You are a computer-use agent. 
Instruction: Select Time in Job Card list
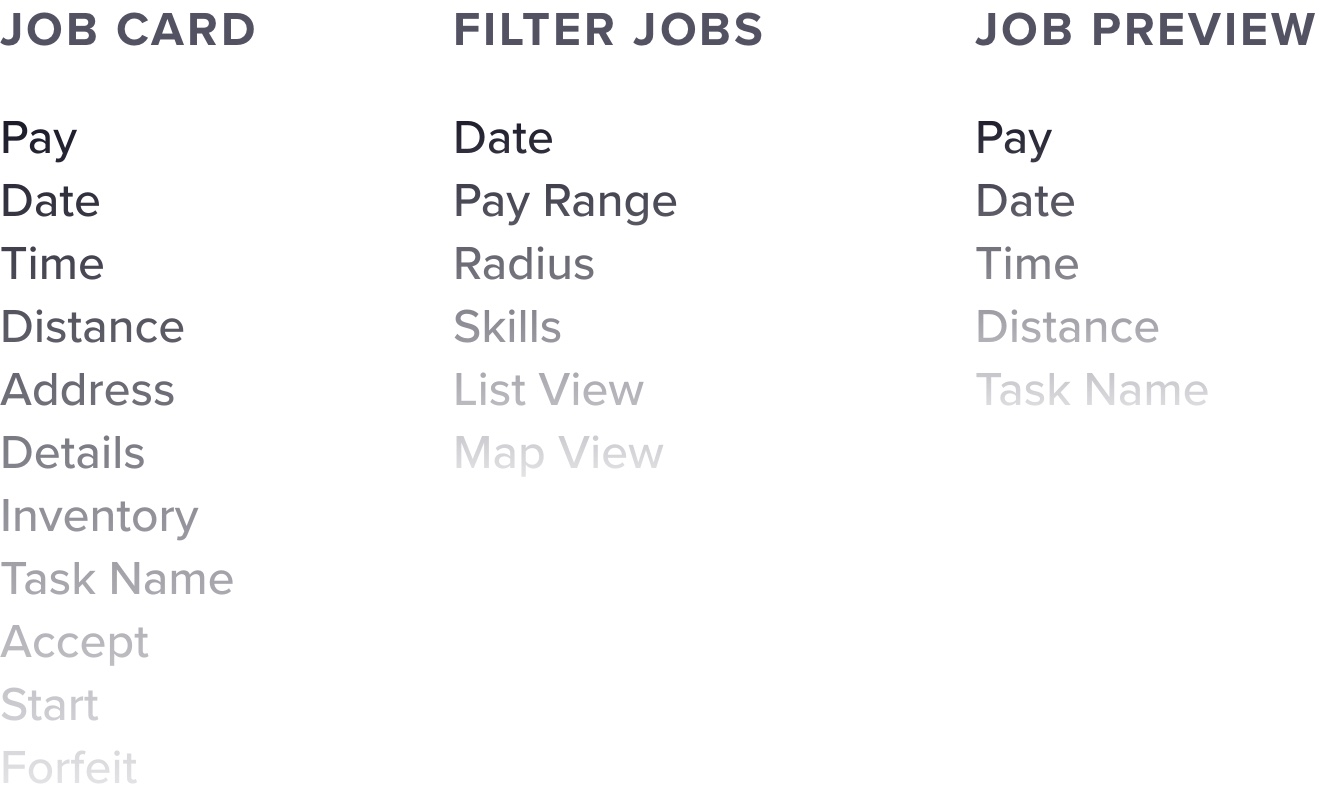(x=52, y=265)
